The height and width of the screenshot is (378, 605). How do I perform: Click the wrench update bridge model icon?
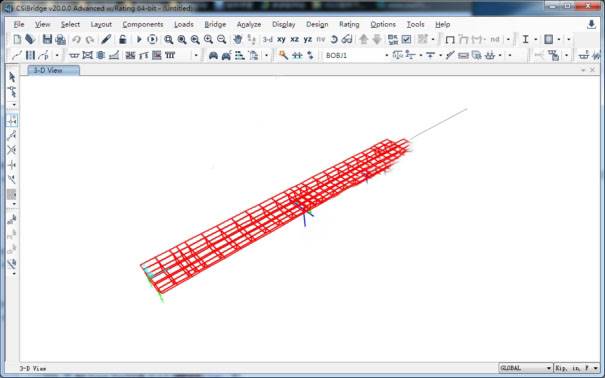[283, 55]
